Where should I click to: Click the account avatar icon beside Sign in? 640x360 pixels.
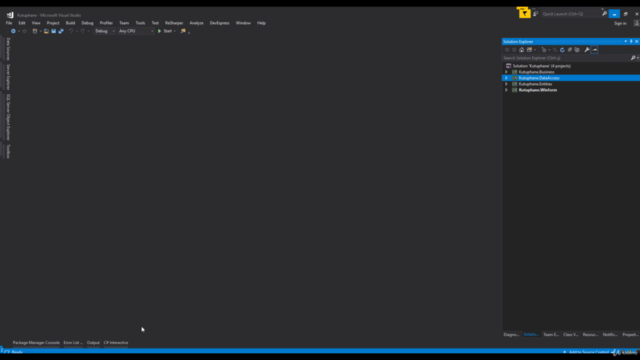point(636,23)
